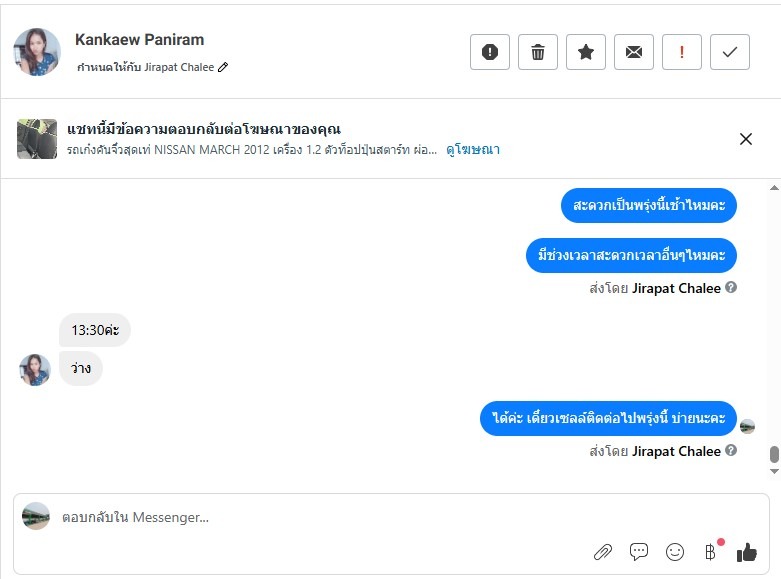Open the Nissan March ad thumbnail
Image resolution: width=781 pixels, height=579 pixels.
pos(37,139)
